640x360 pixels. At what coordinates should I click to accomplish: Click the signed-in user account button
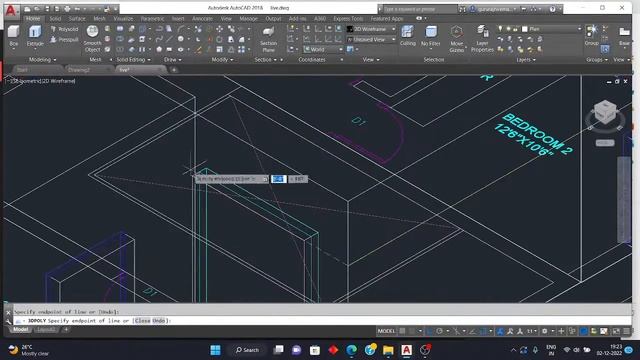[x=494, y=9]
